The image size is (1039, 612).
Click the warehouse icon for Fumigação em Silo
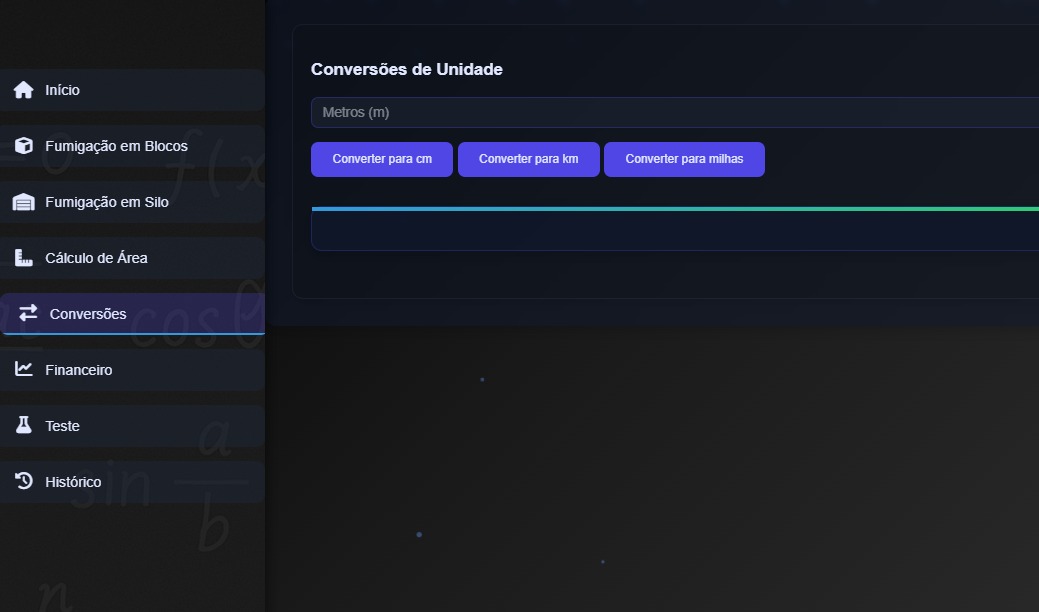[24, 202]
